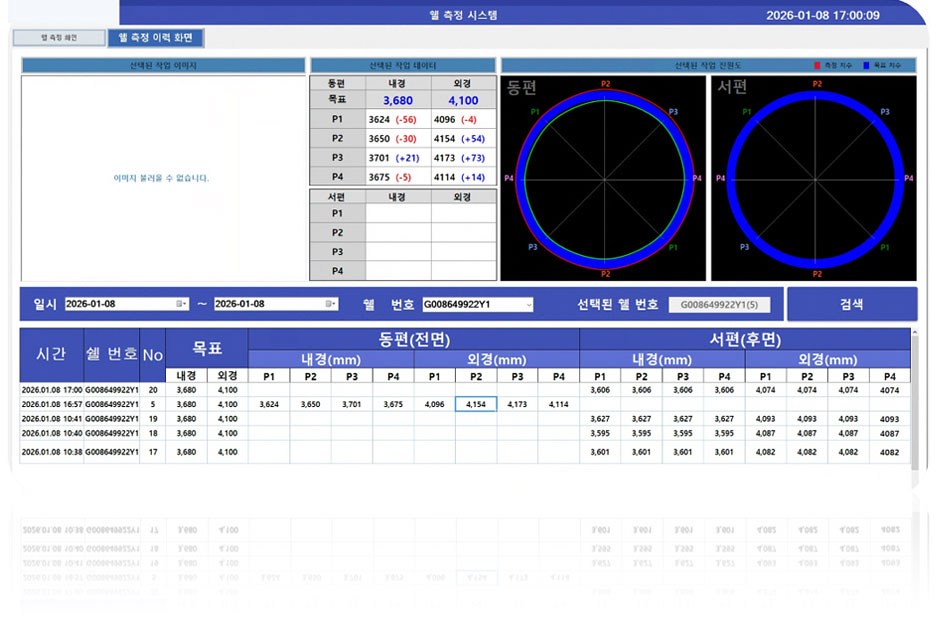Screen dimensions: 940x630
Task: Click the 3,606 west inner P1 cell in row 20
Action: coord(600,390)
